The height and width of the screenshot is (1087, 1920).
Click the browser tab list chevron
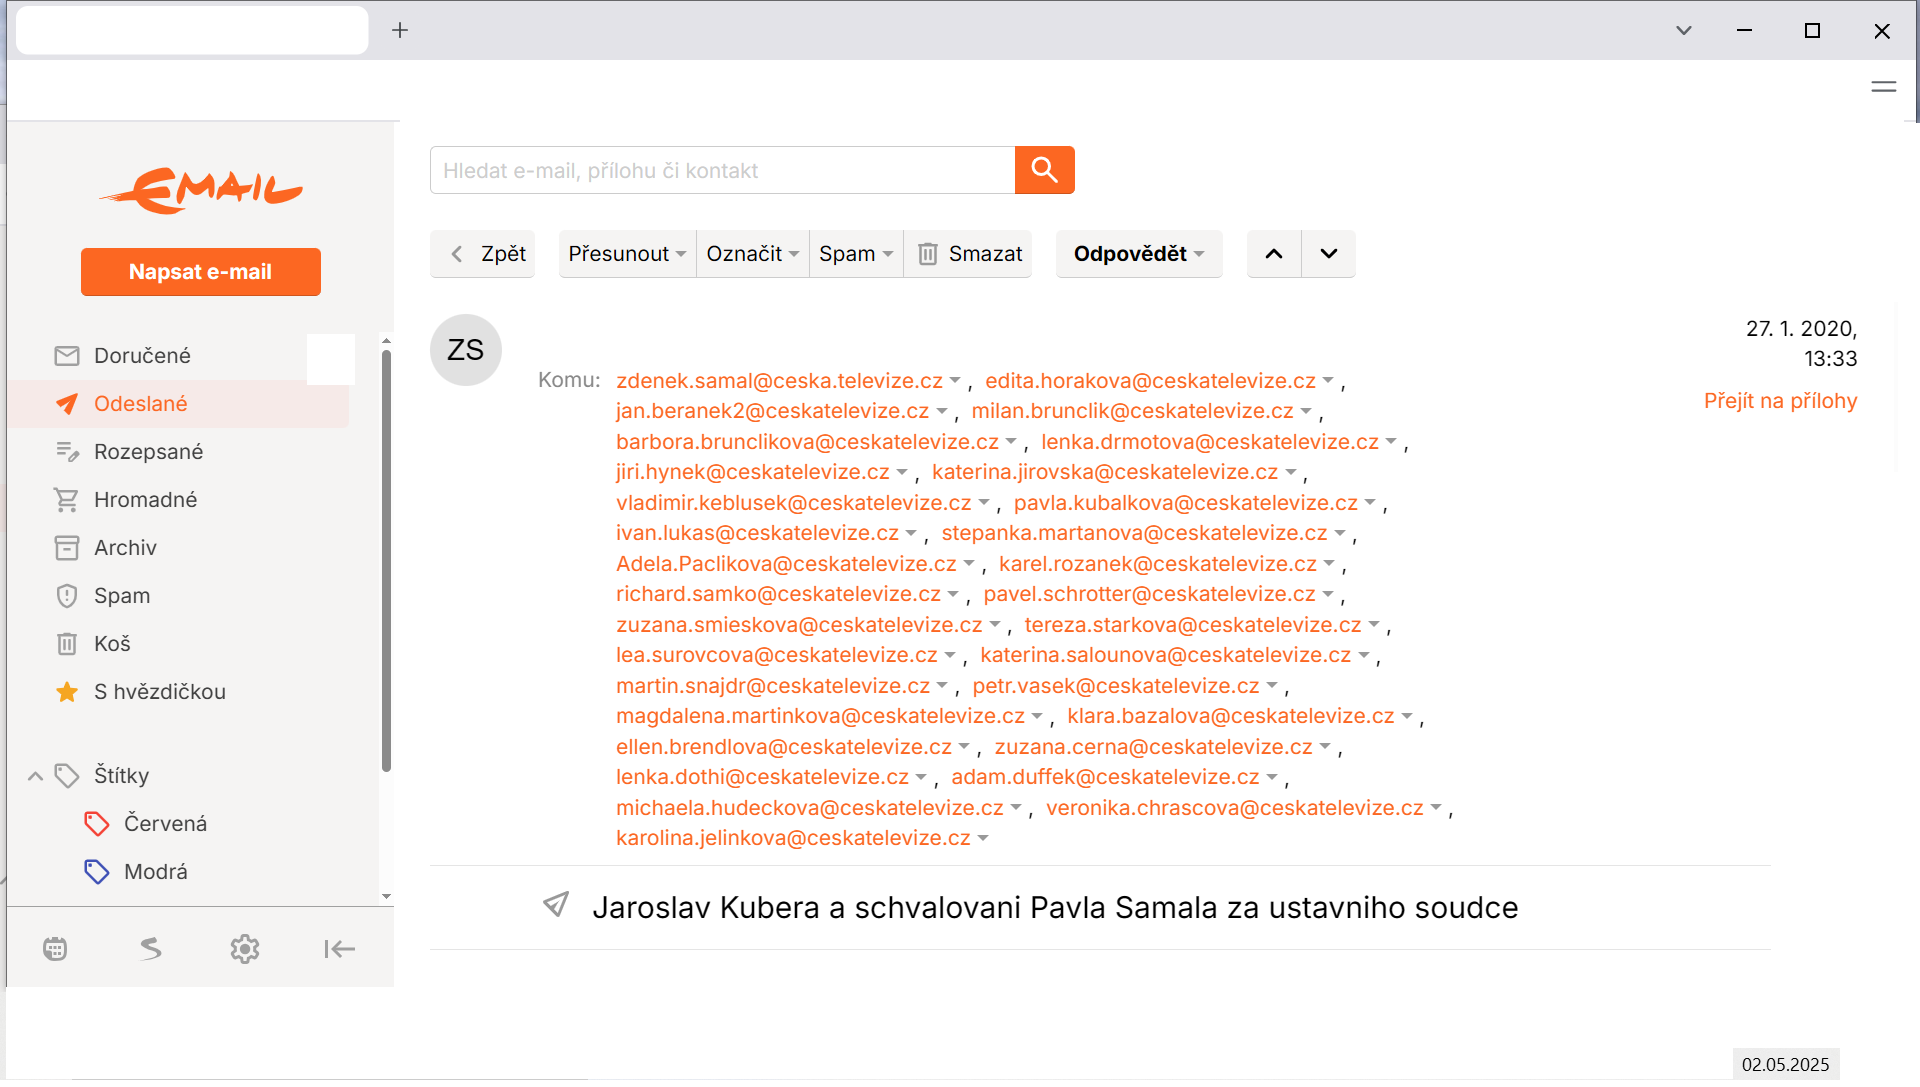click(1684, 30)
